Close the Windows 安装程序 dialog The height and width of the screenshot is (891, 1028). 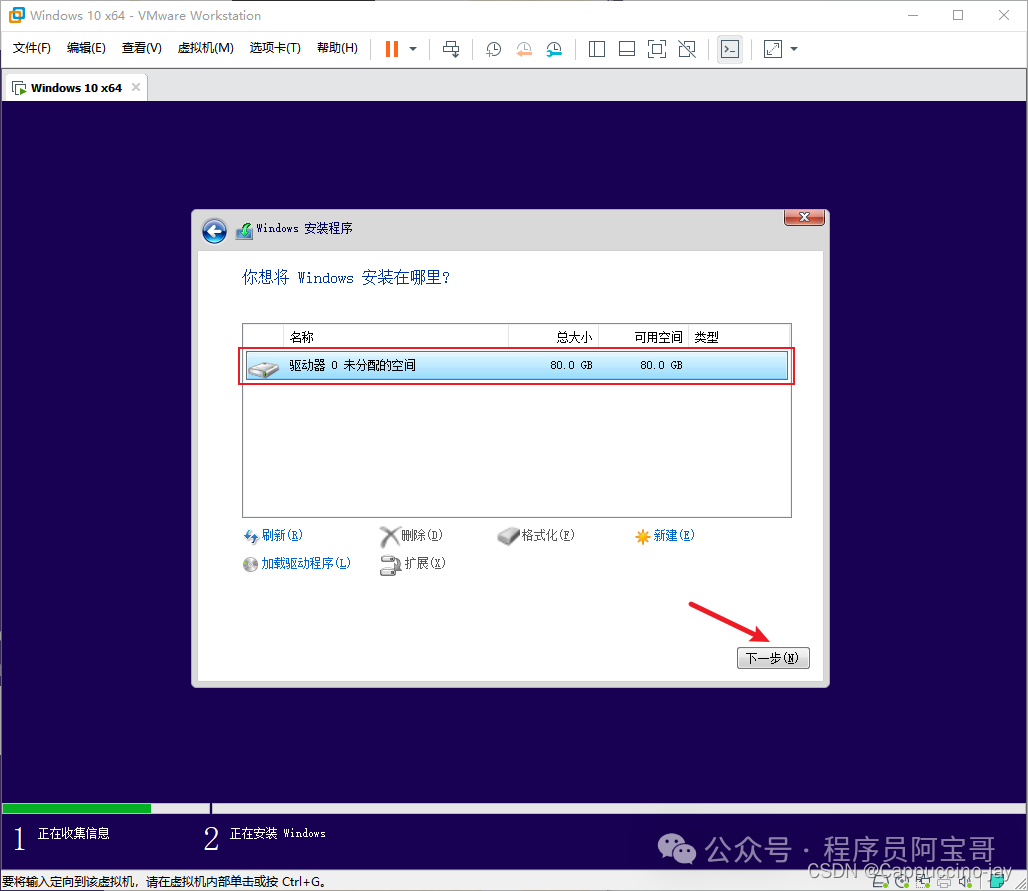[804, 217]
